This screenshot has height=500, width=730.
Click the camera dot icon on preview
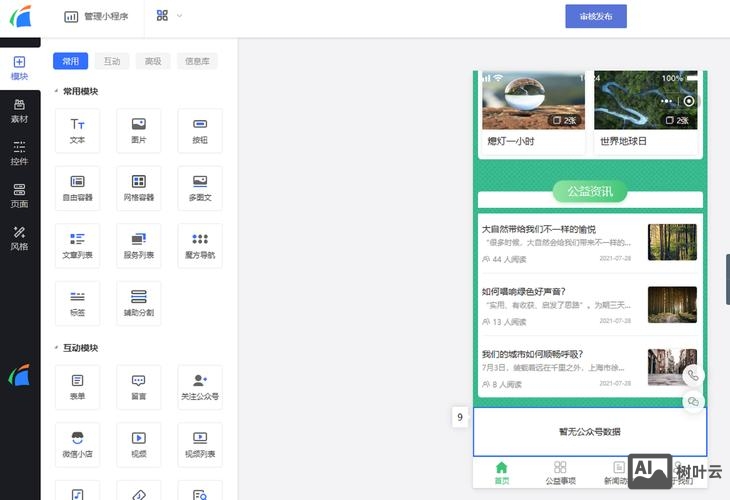pos(689,101)
